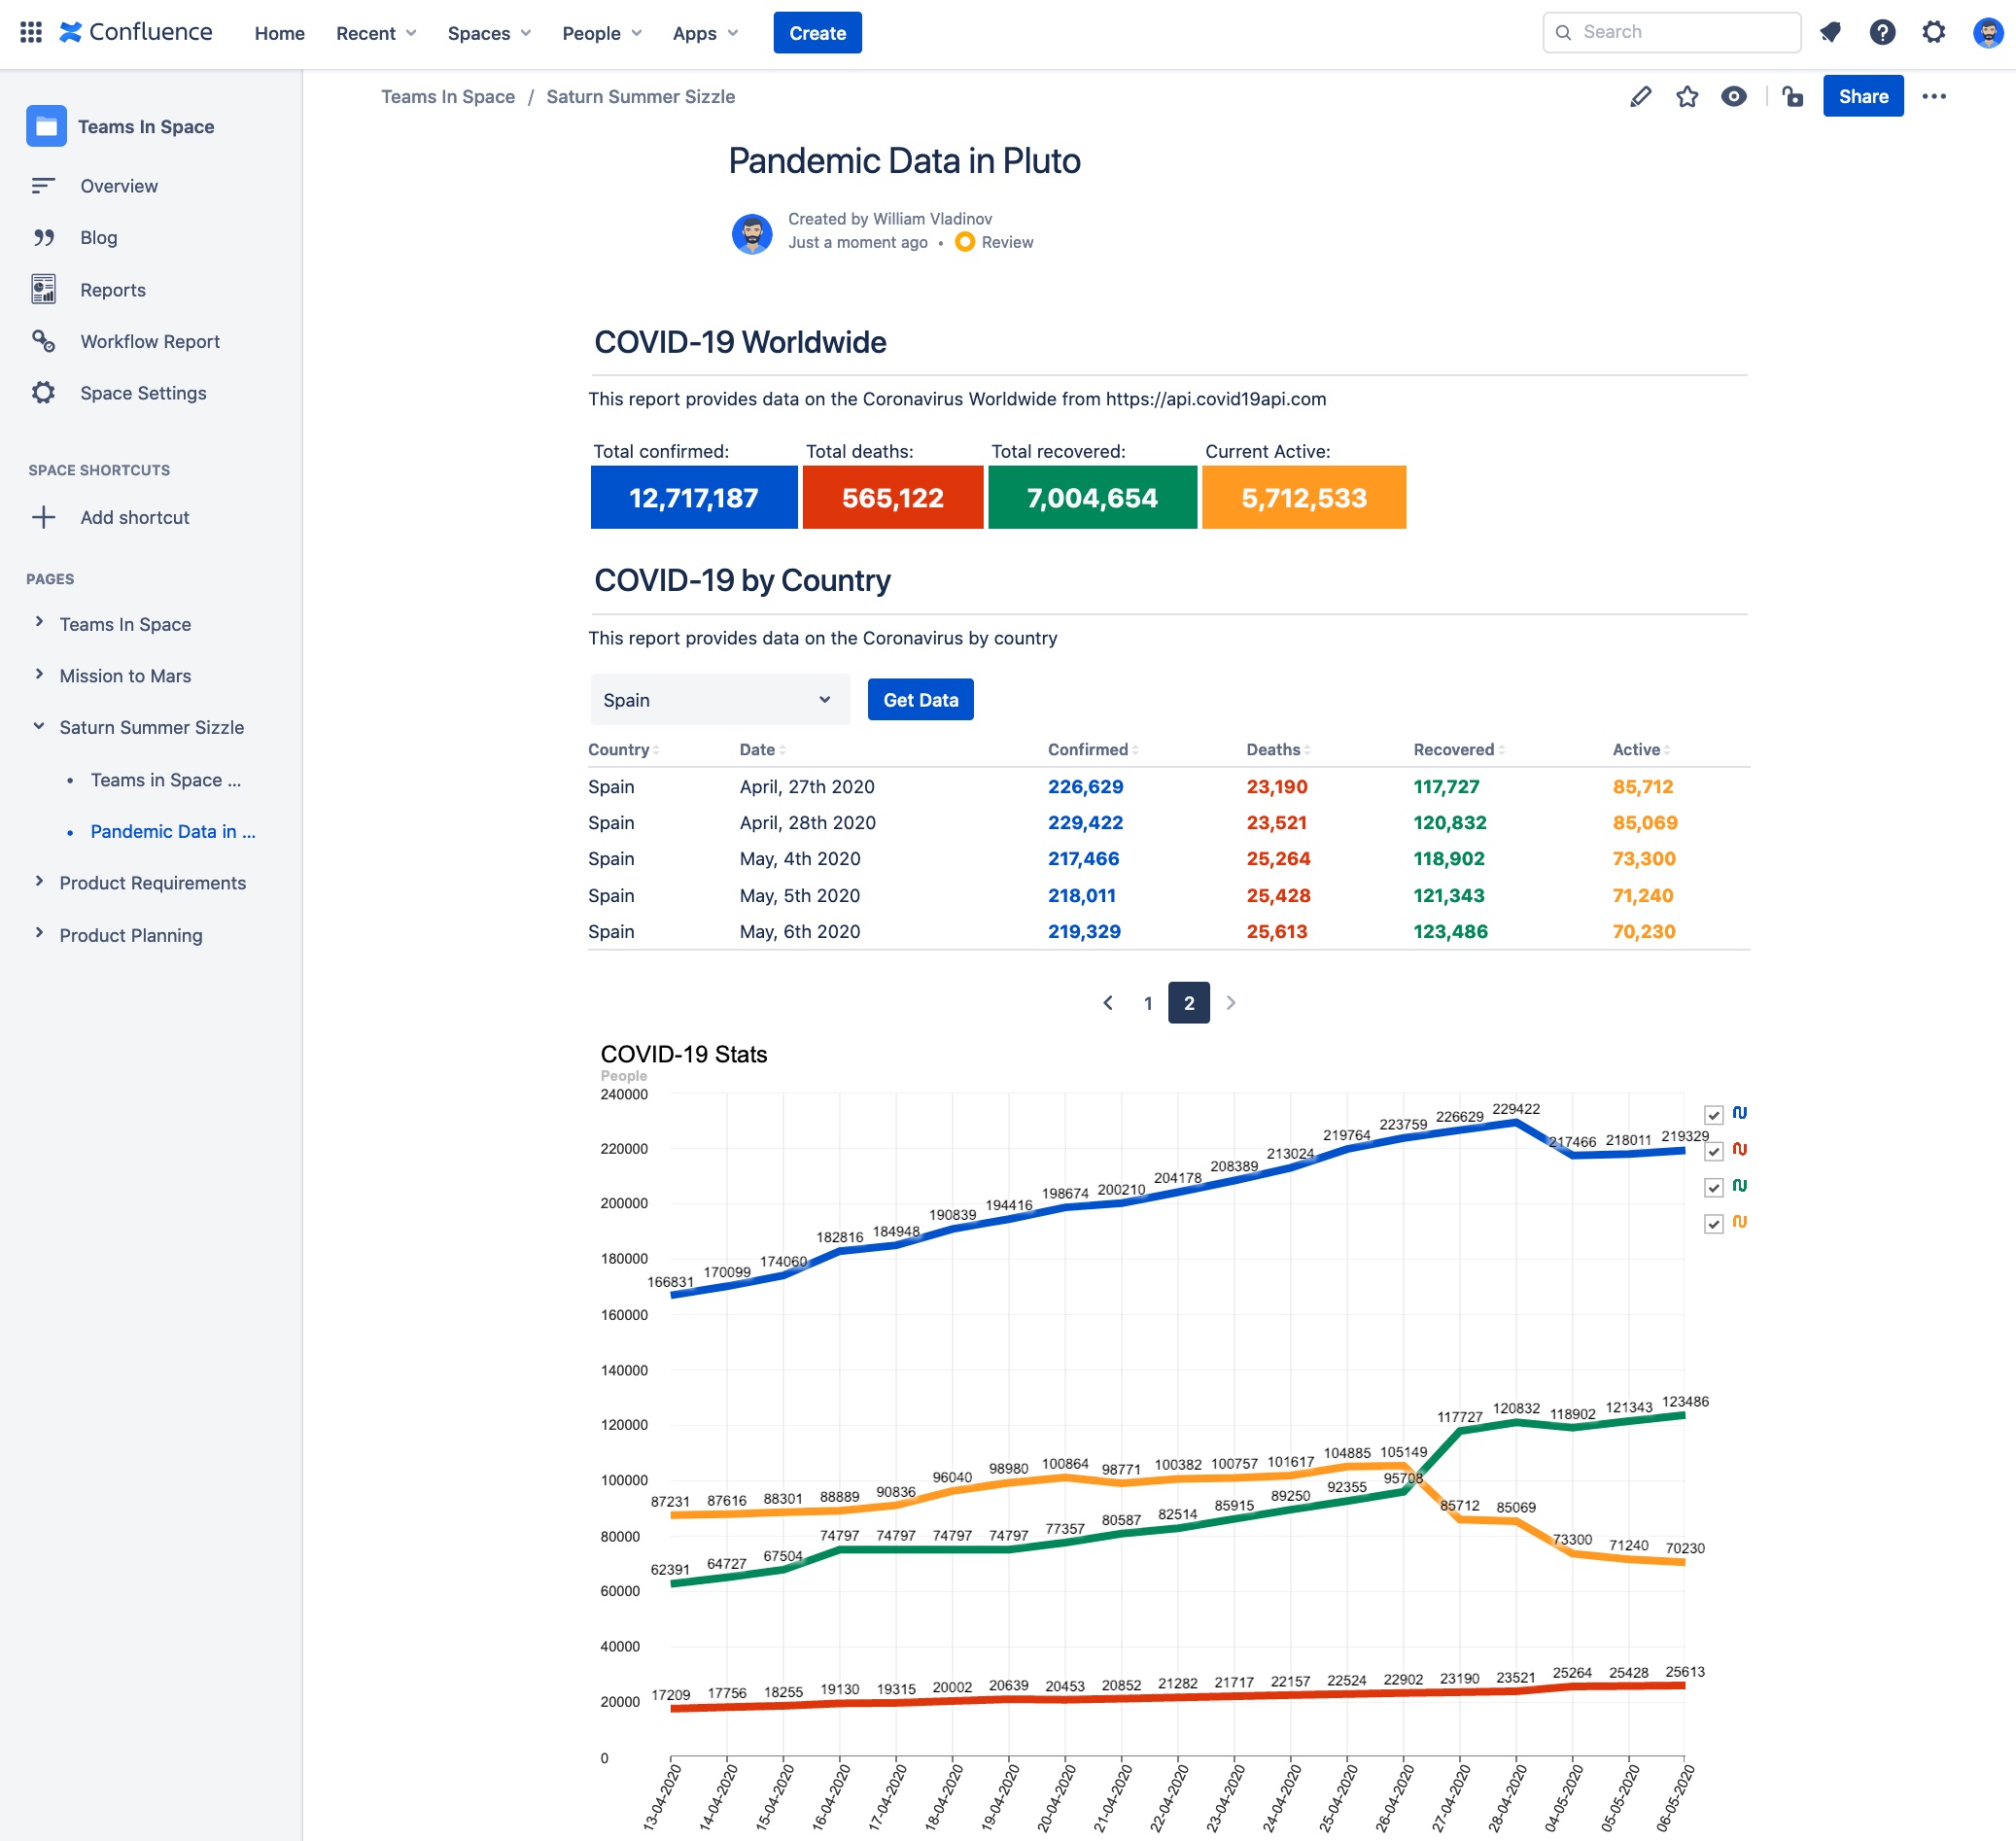Uncheck the blue series legend checkbox
Screen dimensions: 2016x1841
tap(1714, 1115)
